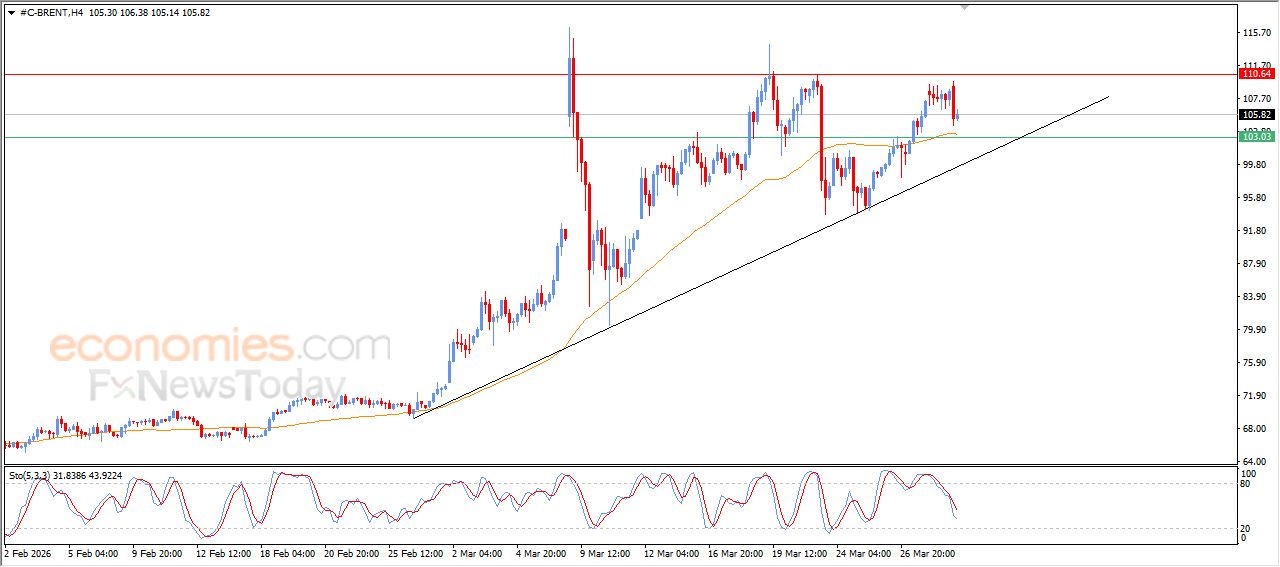Click the 64.00 price scale label
1280x567 pixels.
click(1255, 461)
